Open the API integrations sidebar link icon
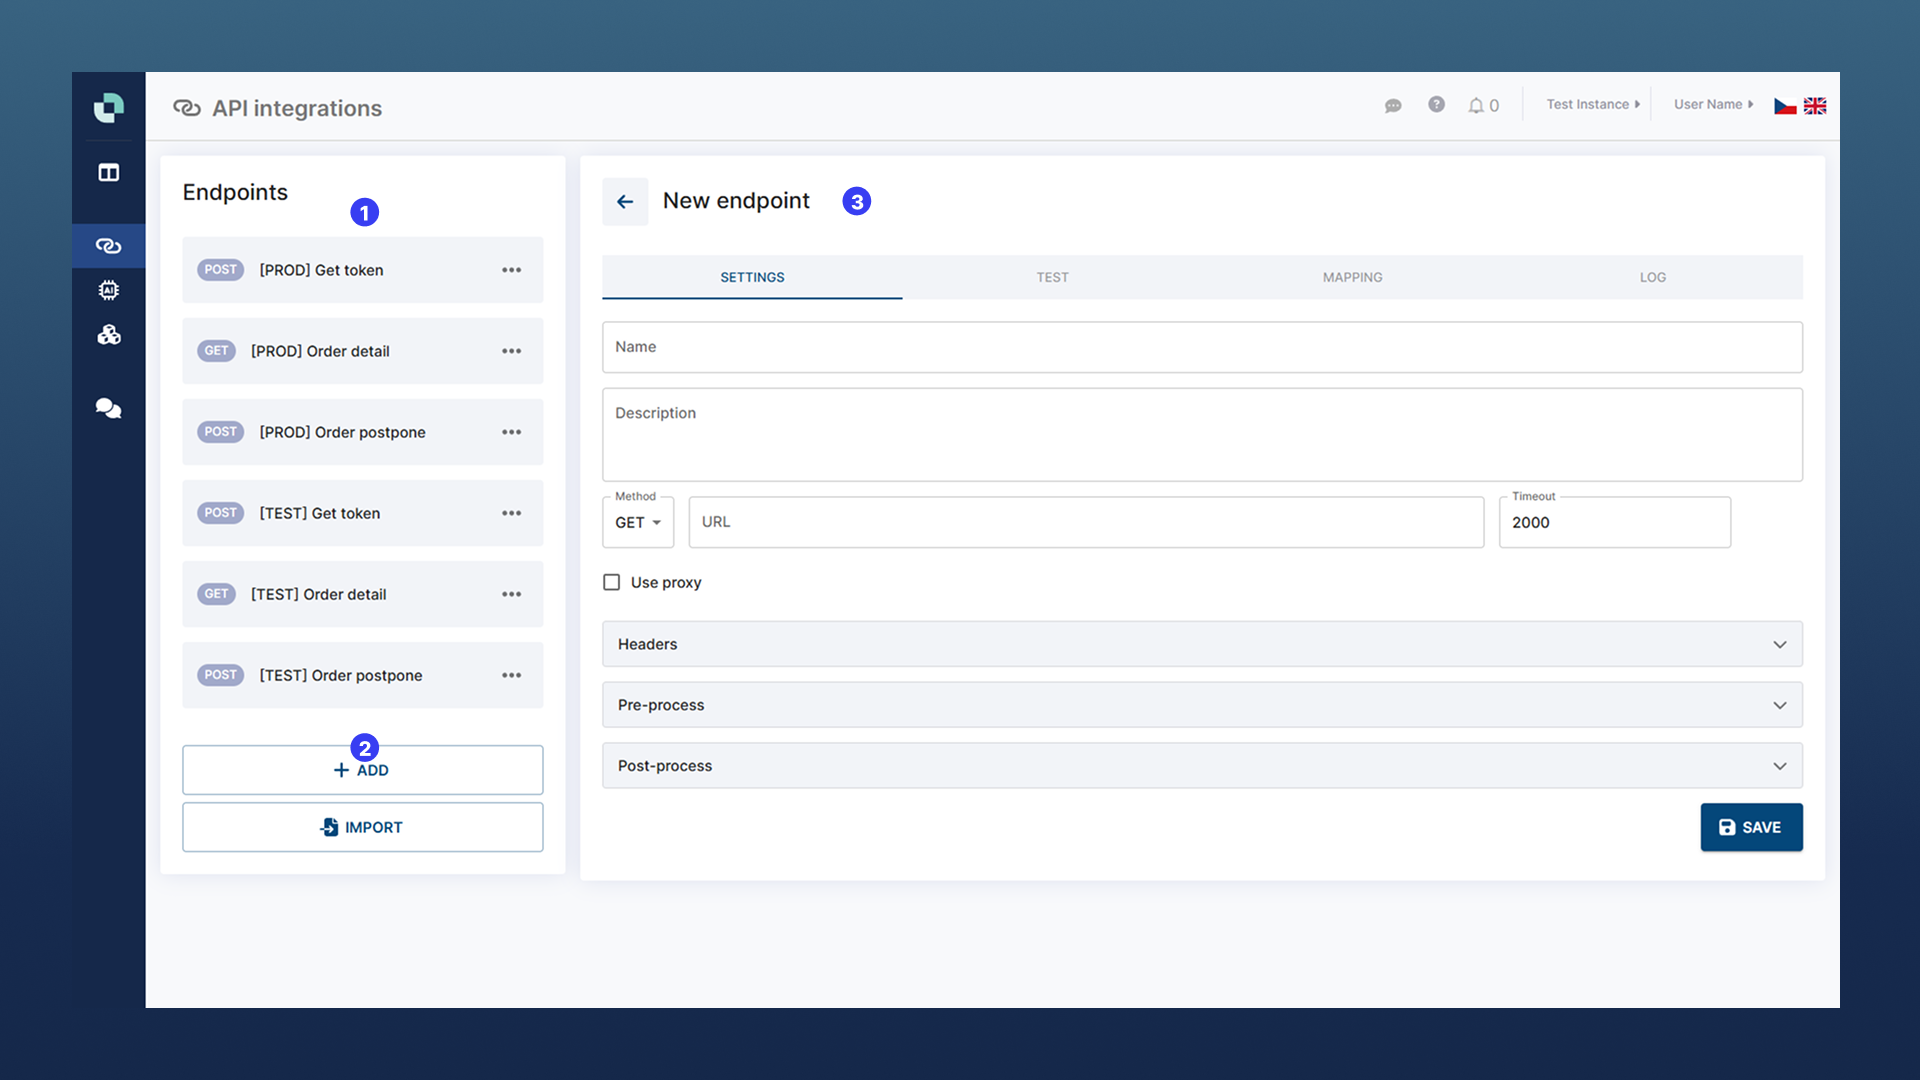Screen dimensions: 1920x1080 [x=108, y=246]
